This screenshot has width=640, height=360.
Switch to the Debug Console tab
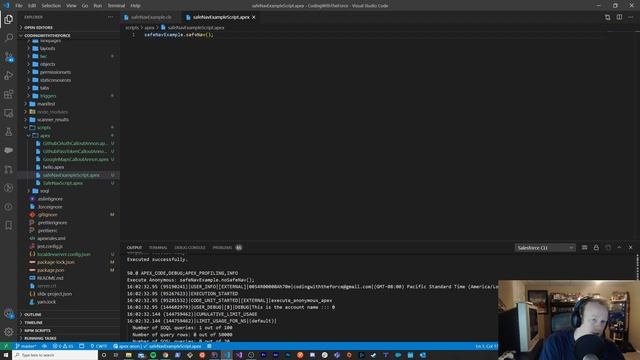(190, 248)
